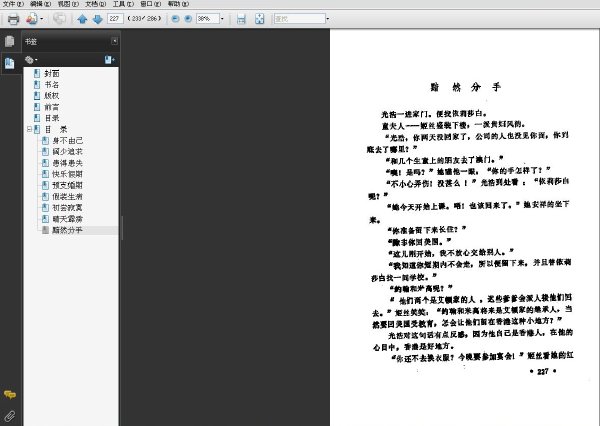Click the new bookmark icon
600x426 pixels.
pos(109,60)
